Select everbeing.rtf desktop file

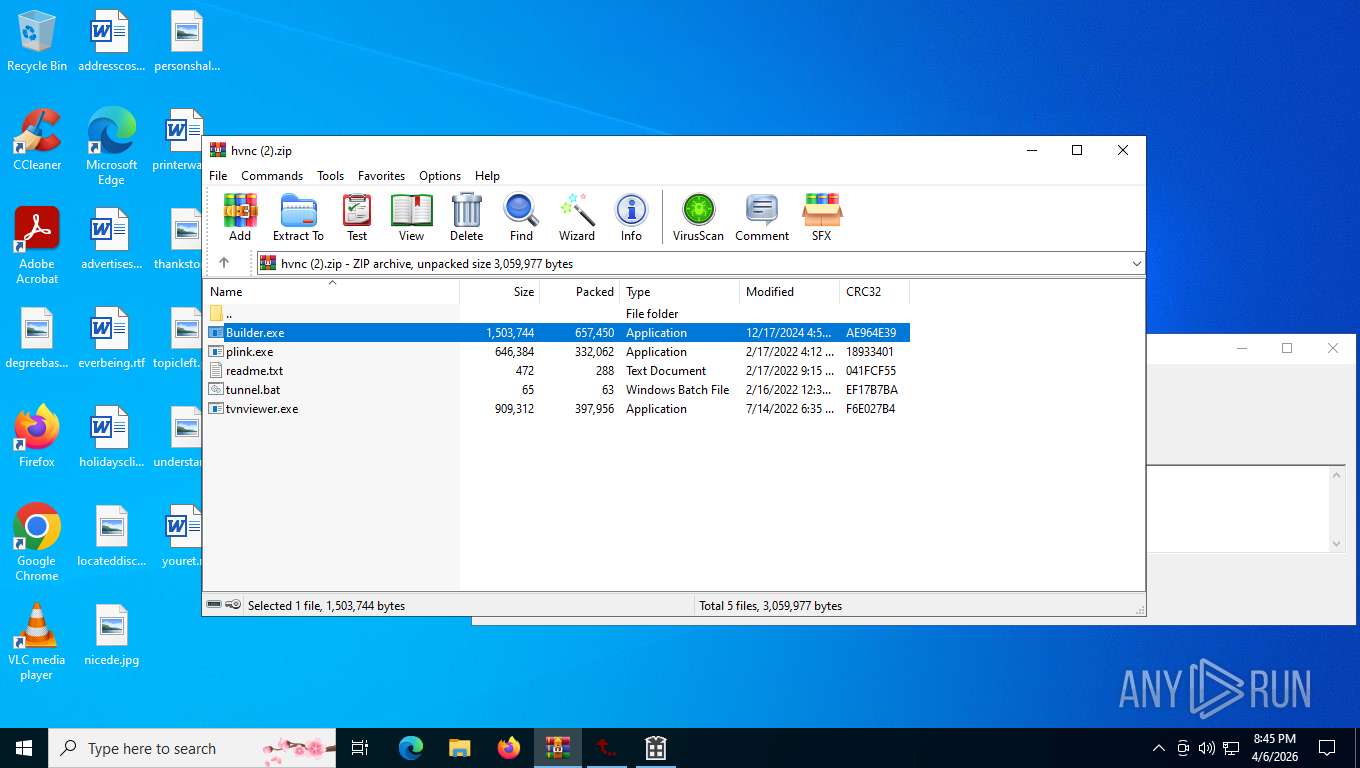(x=111, y=338)
